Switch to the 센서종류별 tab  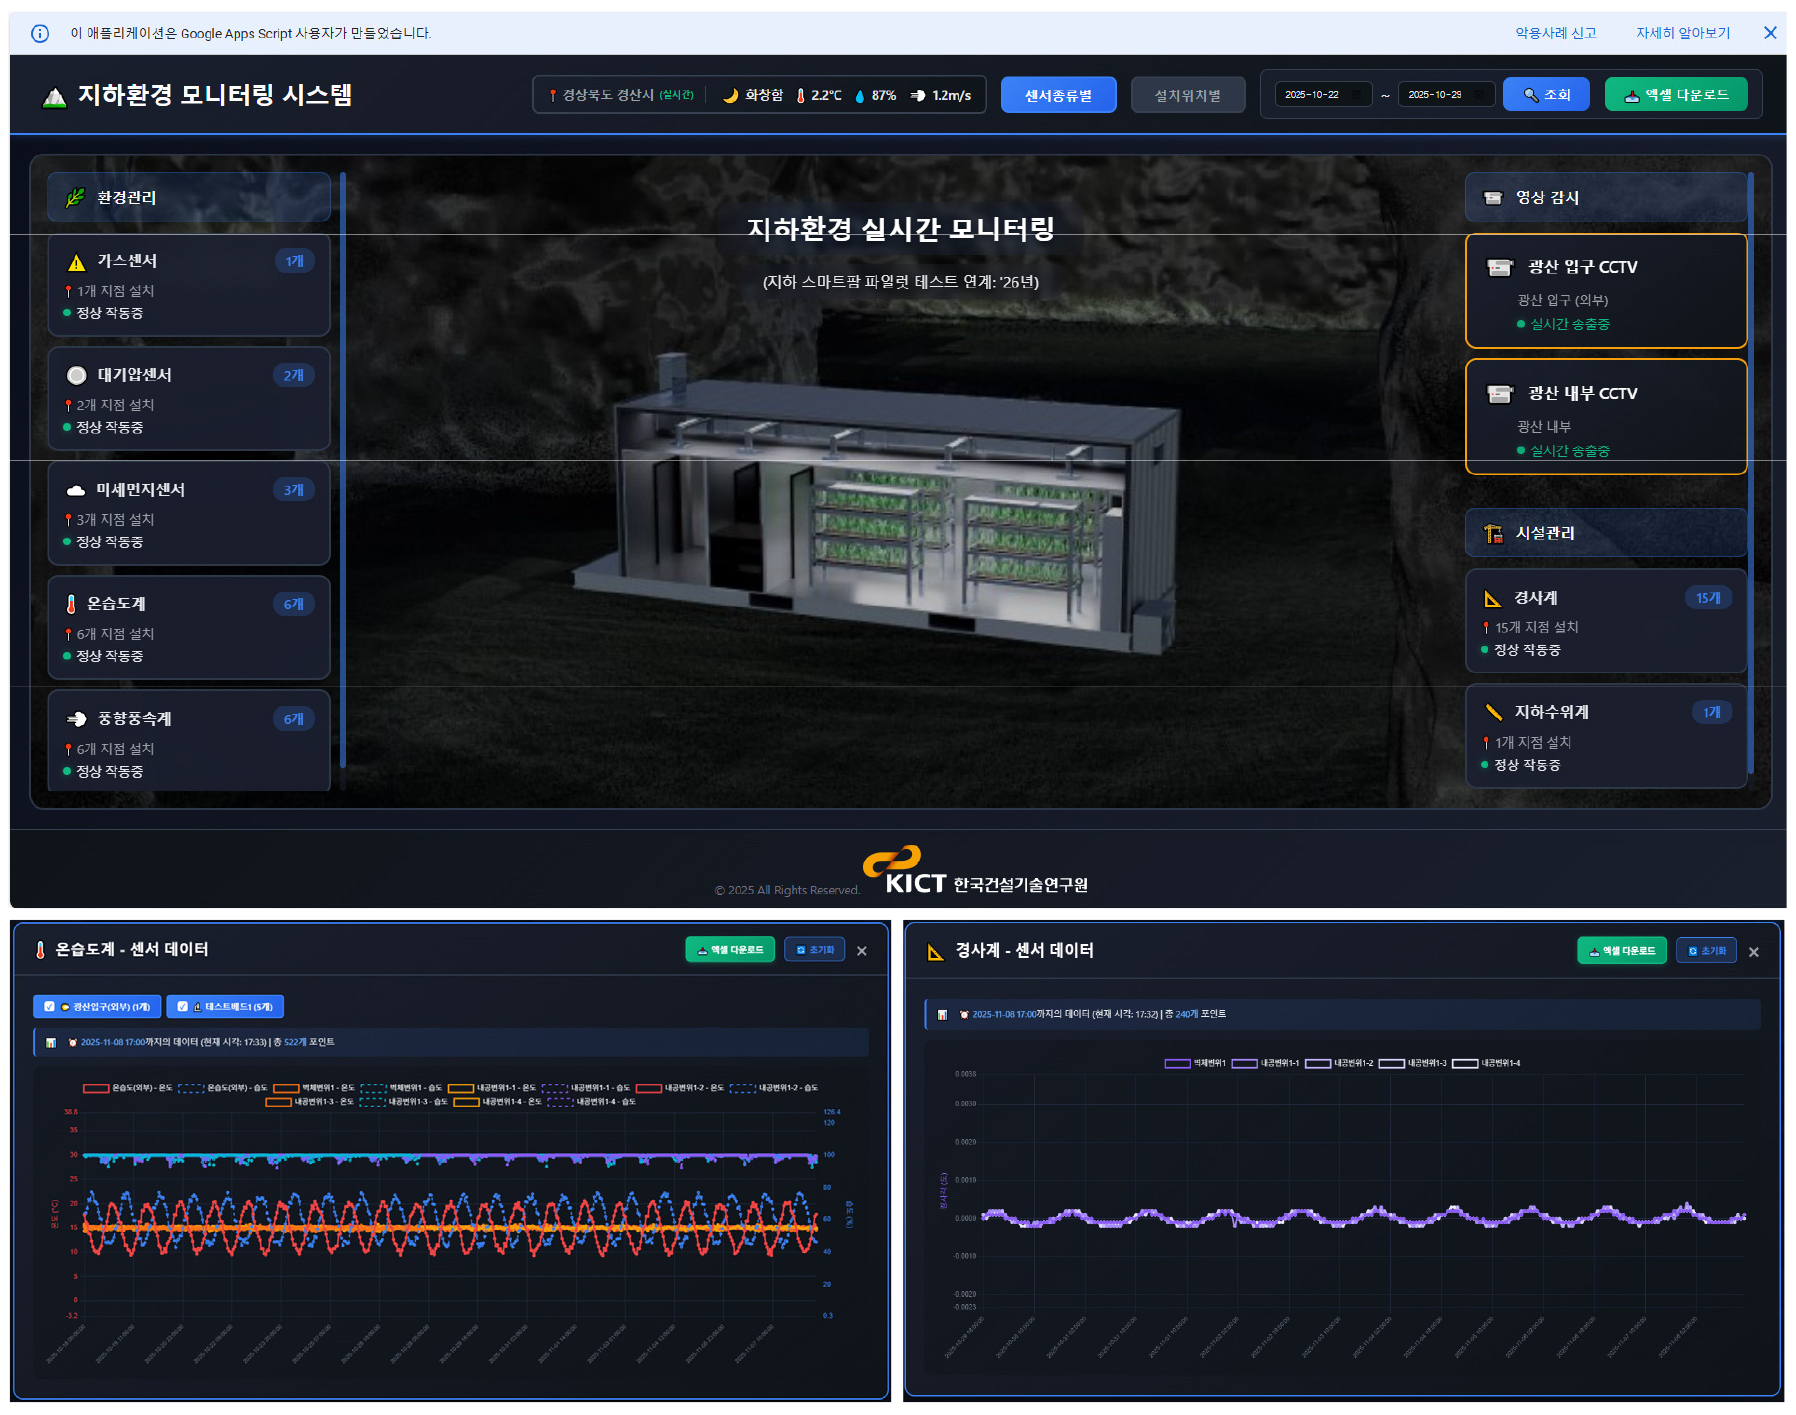(1058, 95)
